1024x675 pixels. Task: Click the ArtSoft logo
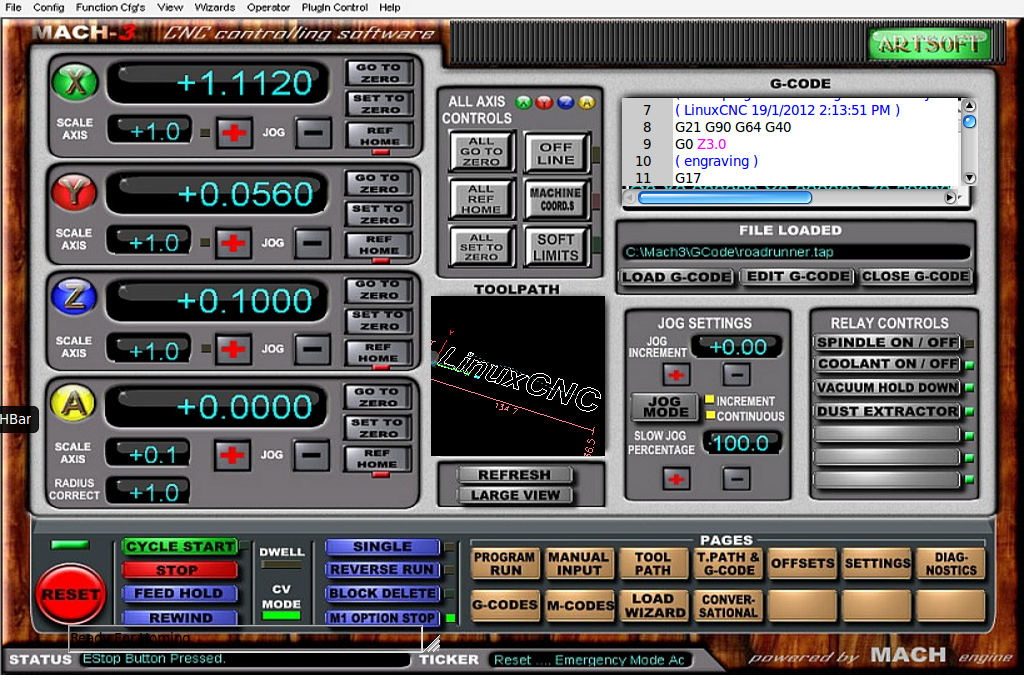tap(929, 44)
